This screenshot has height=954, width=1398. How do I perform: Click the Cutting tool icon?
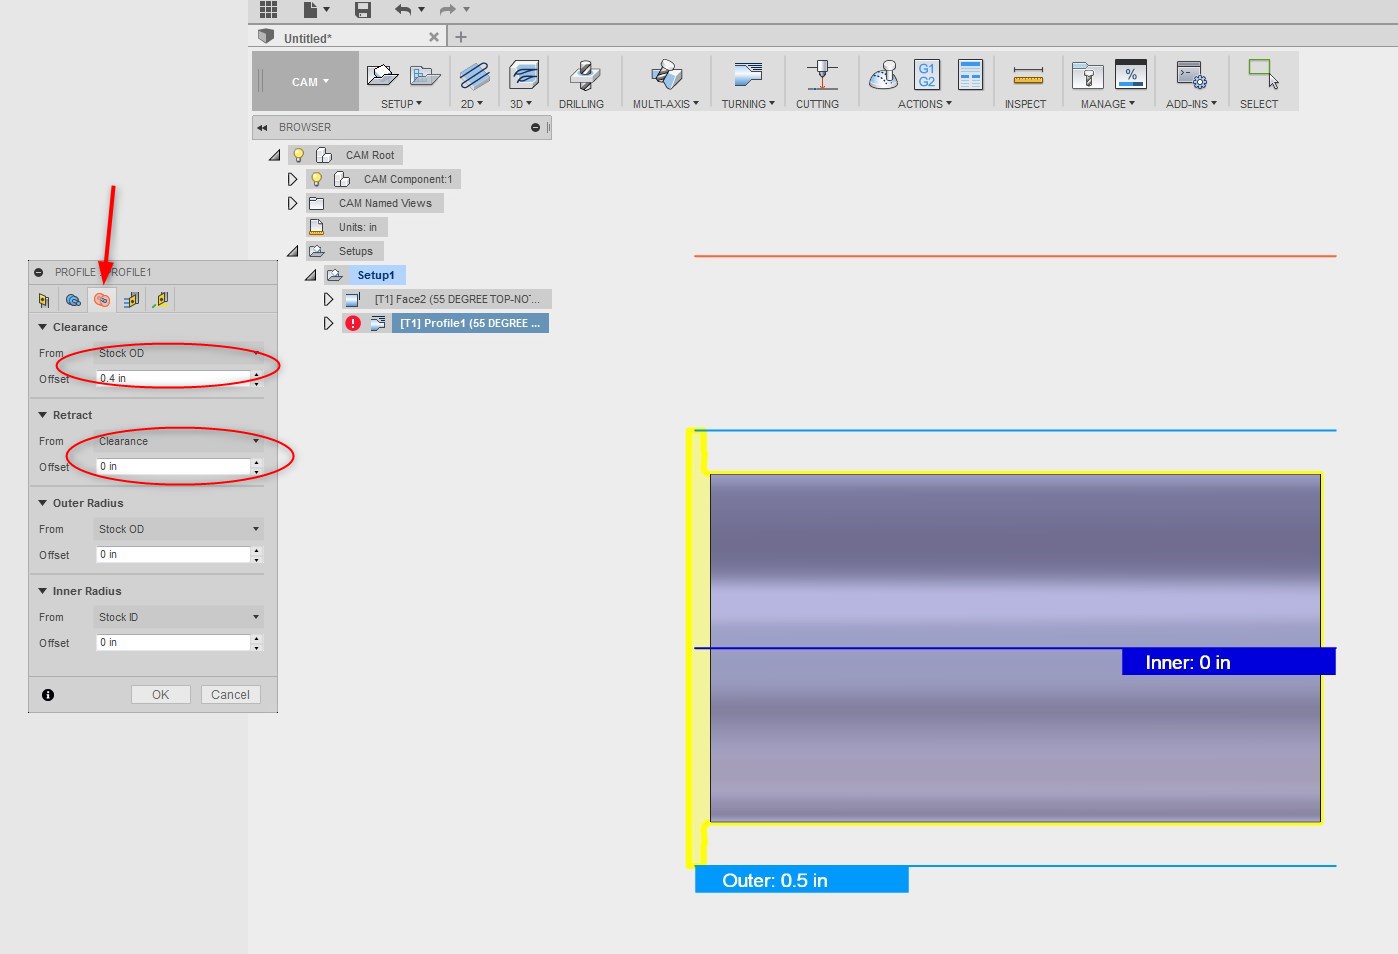point(820,76)
